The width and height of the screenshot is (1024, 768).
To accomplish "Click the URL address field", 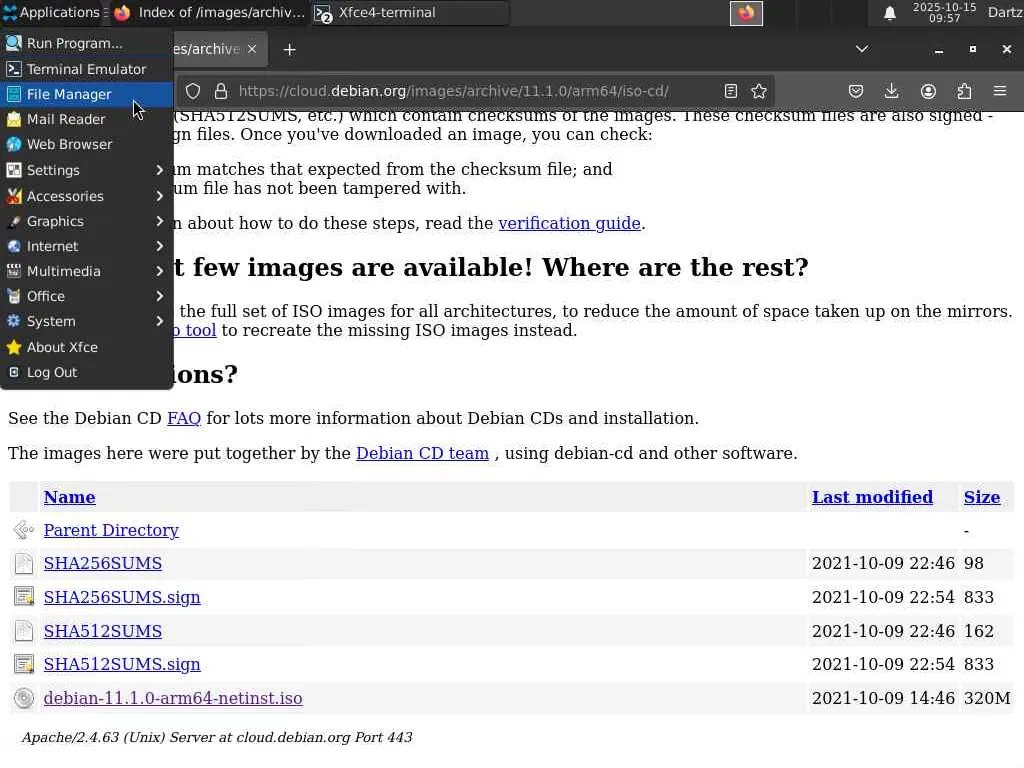I will pyautogui.click(x=470, y=91).
